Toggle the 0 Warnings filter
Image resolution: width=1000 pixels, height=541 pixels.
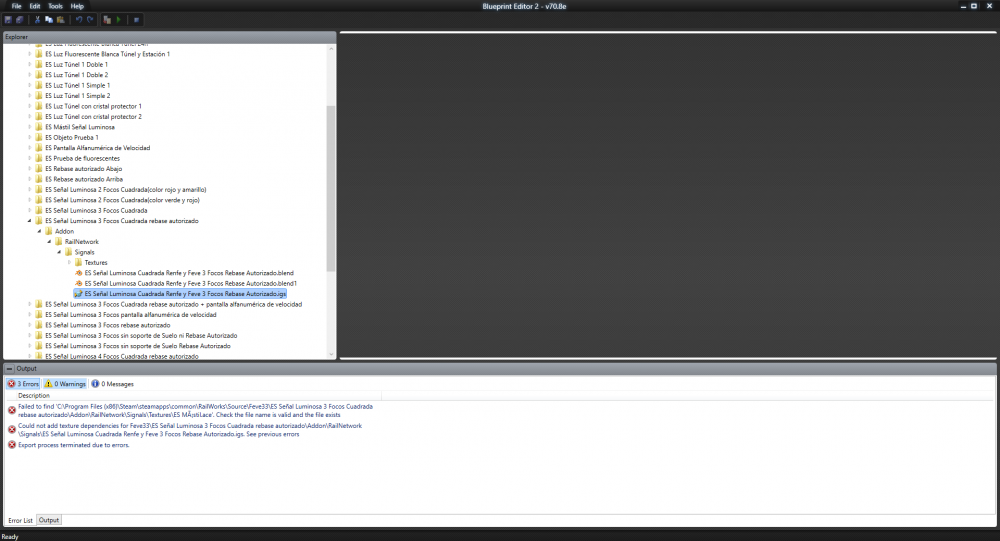point(65,384)
